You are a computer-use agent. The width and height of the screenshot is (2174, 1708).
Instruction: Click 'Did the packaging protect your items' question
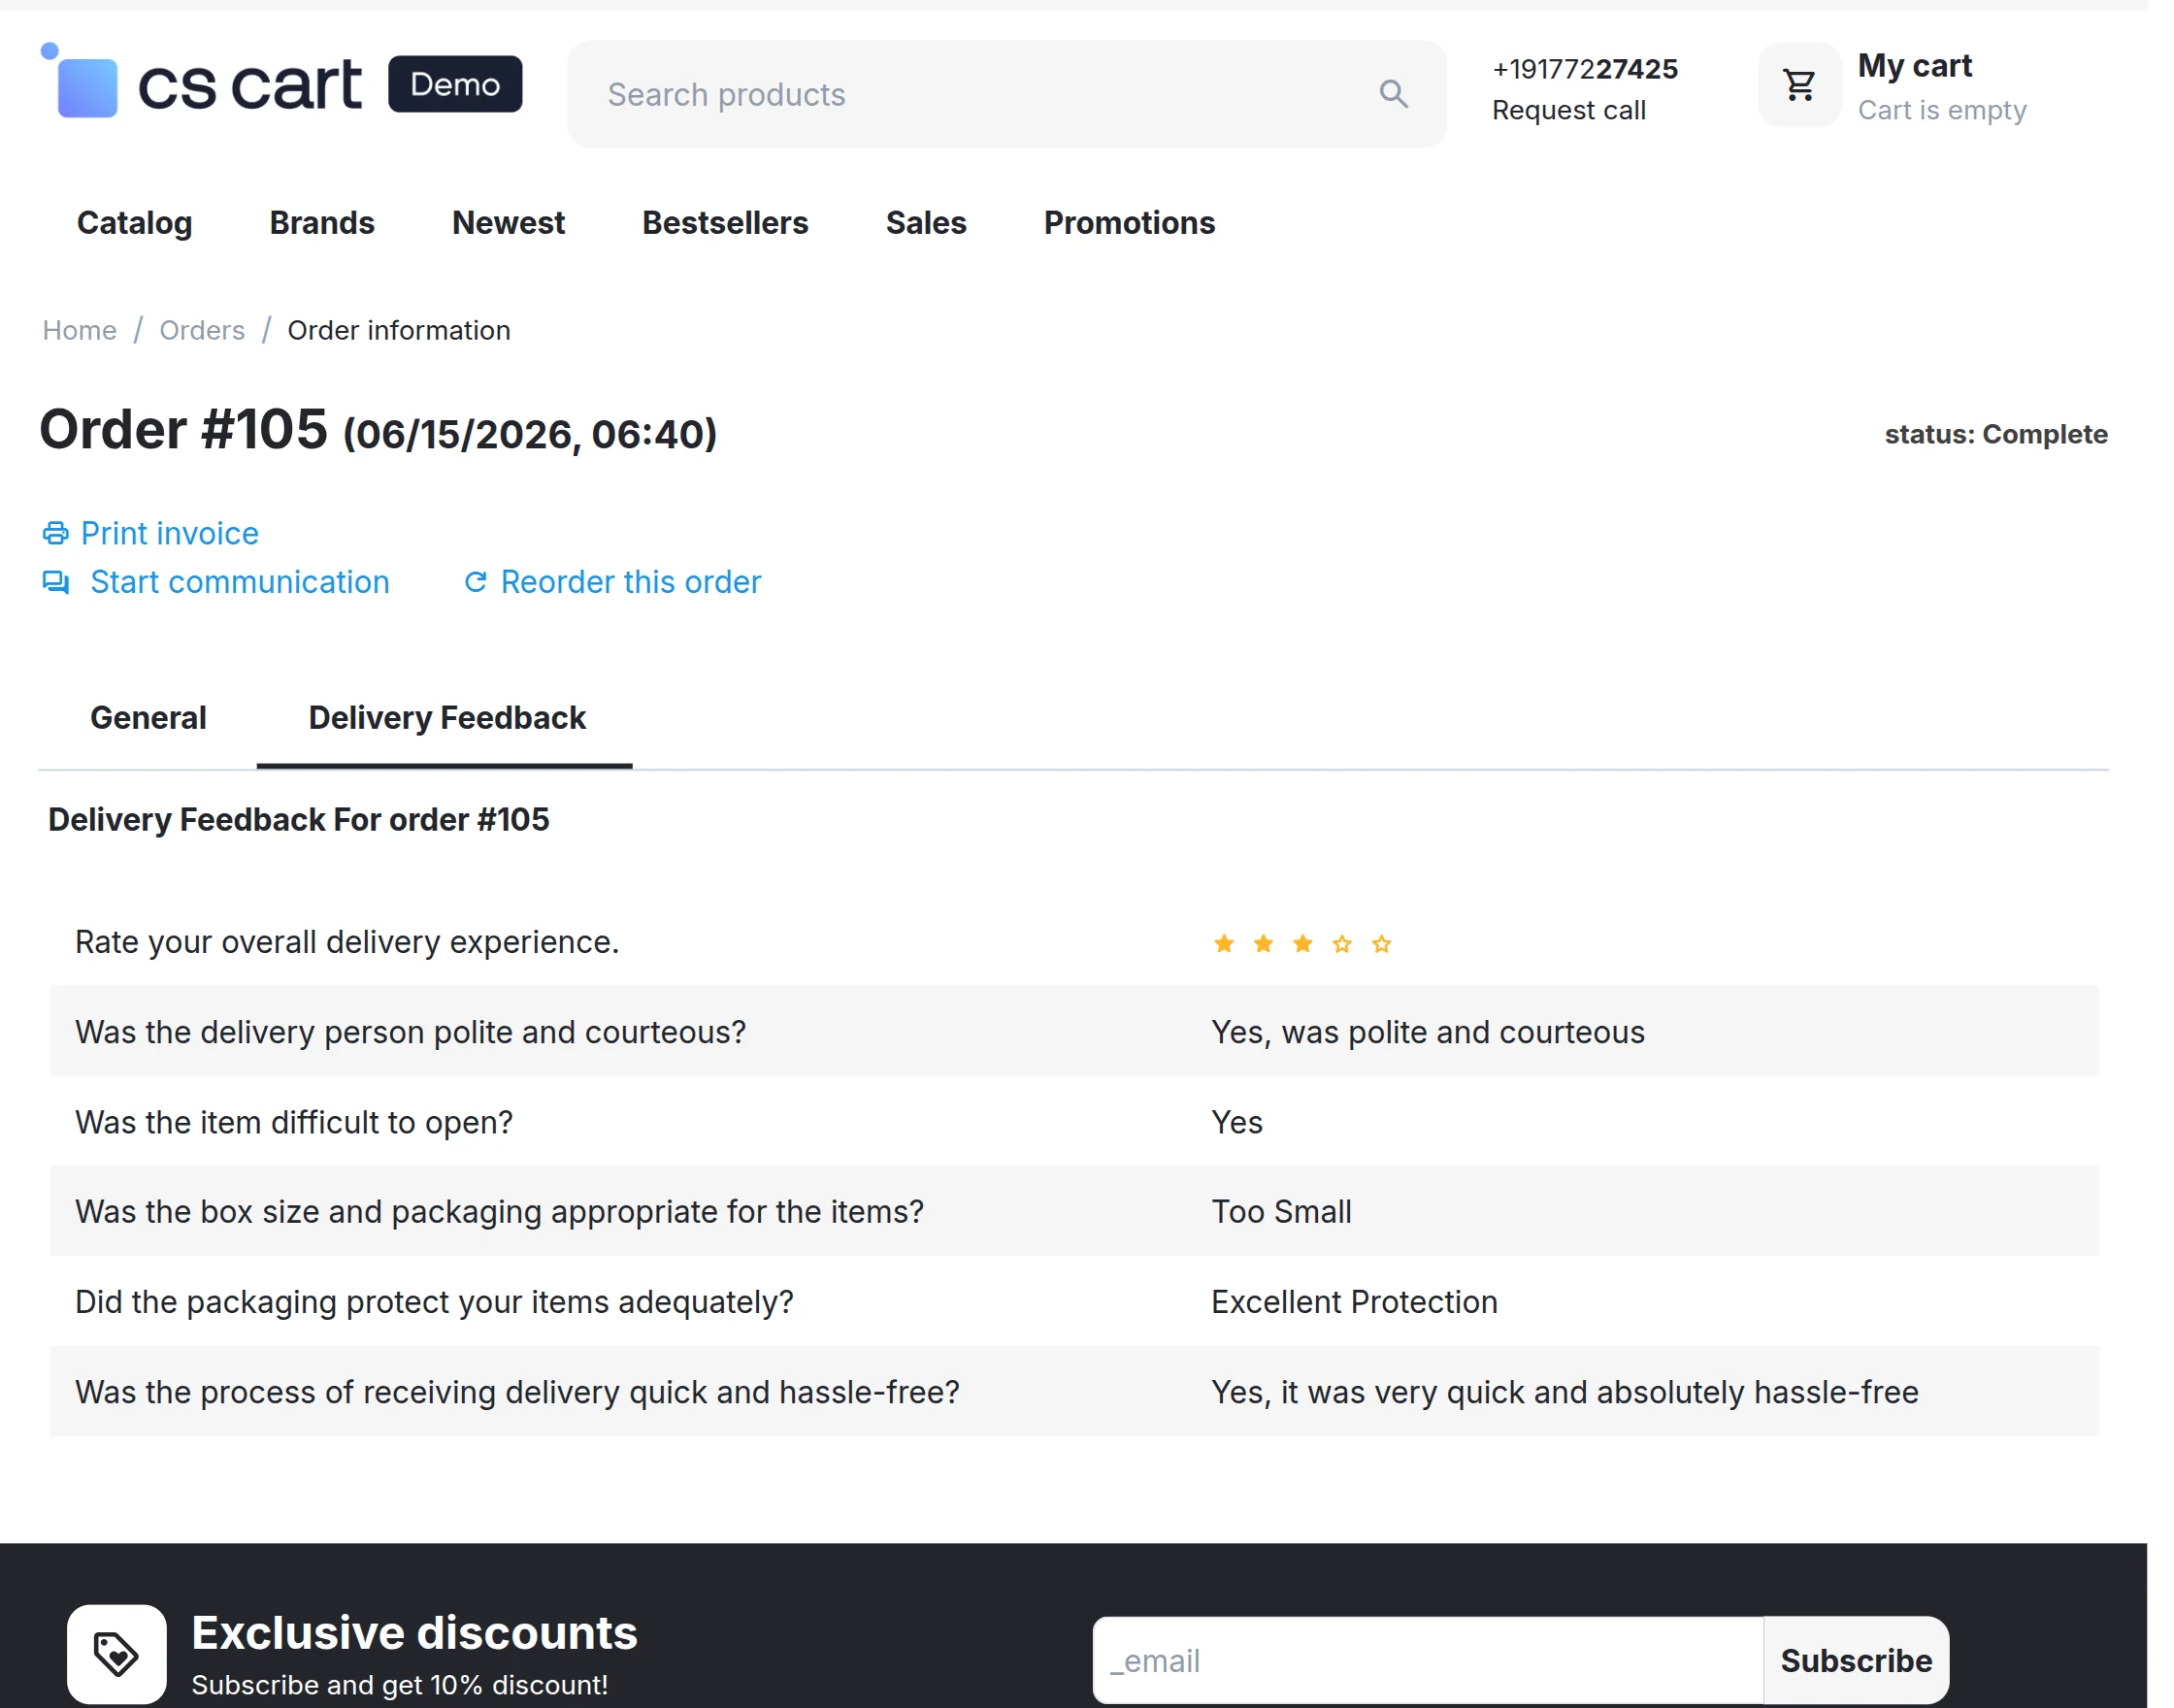434,1302
